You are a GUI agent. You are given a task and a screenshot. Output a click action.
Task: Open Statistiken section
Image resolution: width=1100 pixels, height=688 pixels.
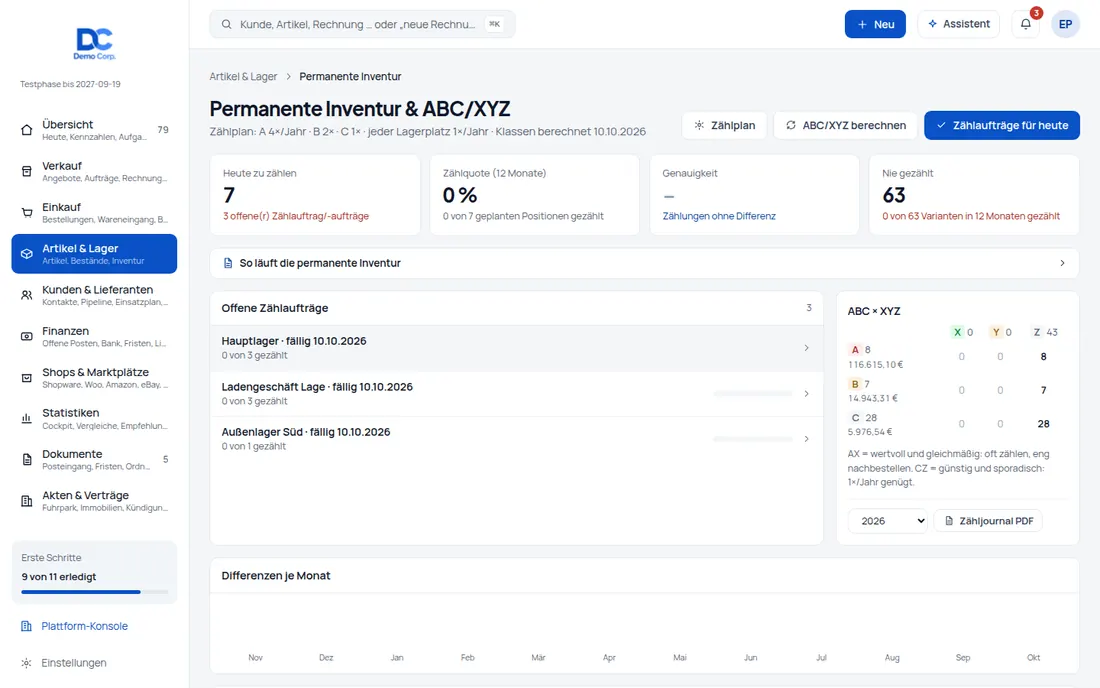(x=94, y=419)
